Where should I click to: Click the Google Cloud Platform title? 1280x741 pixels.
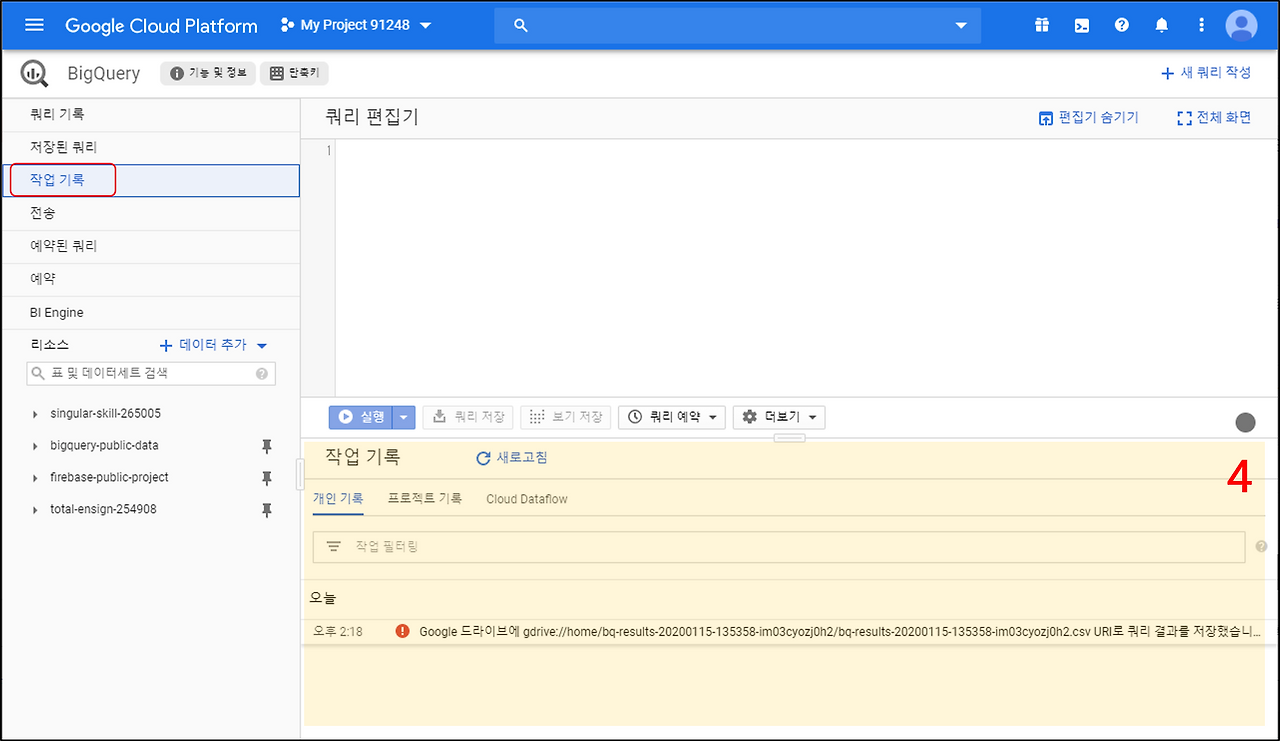(161, 25)
